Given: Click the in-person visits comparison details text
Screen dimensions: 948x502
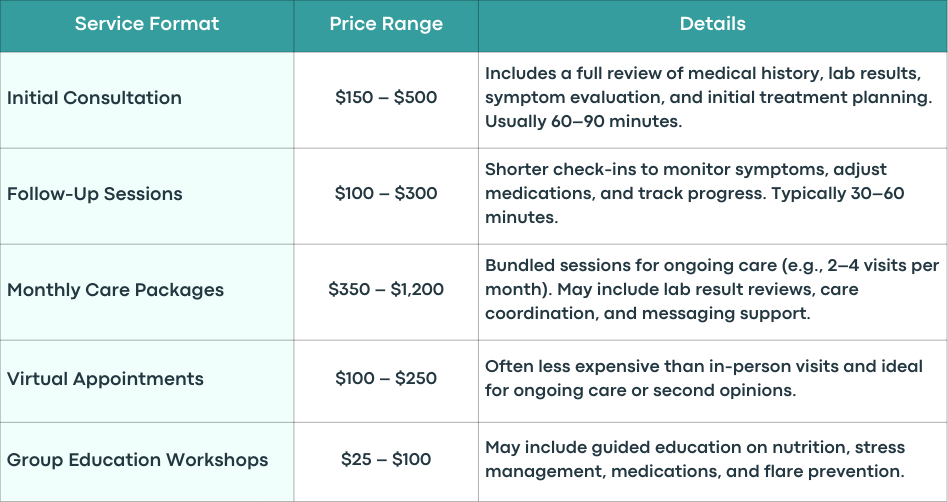Looking at the screenshot, I should (704, 379).
